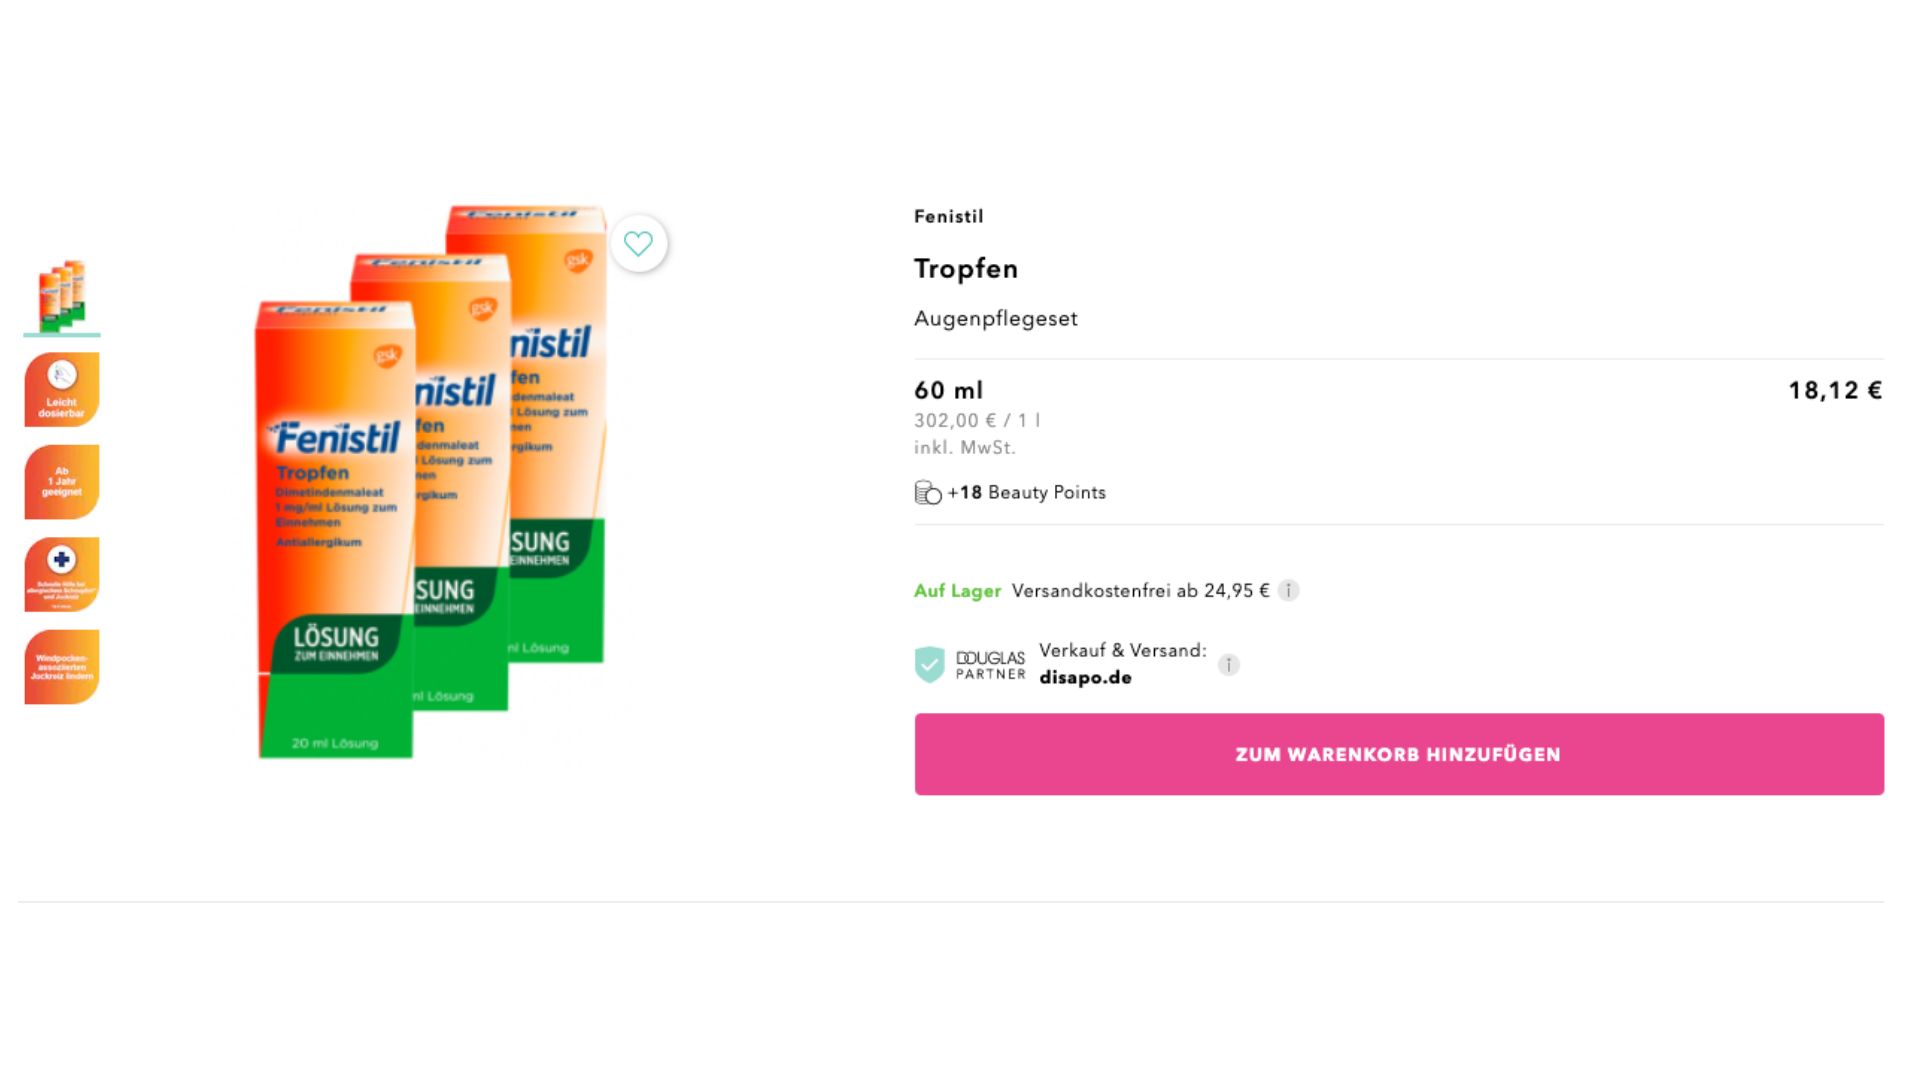The width and height of the screenshot is (1920, 1080).
Task: Click the 18,12 € price
Action: (x=1834, y=390)
